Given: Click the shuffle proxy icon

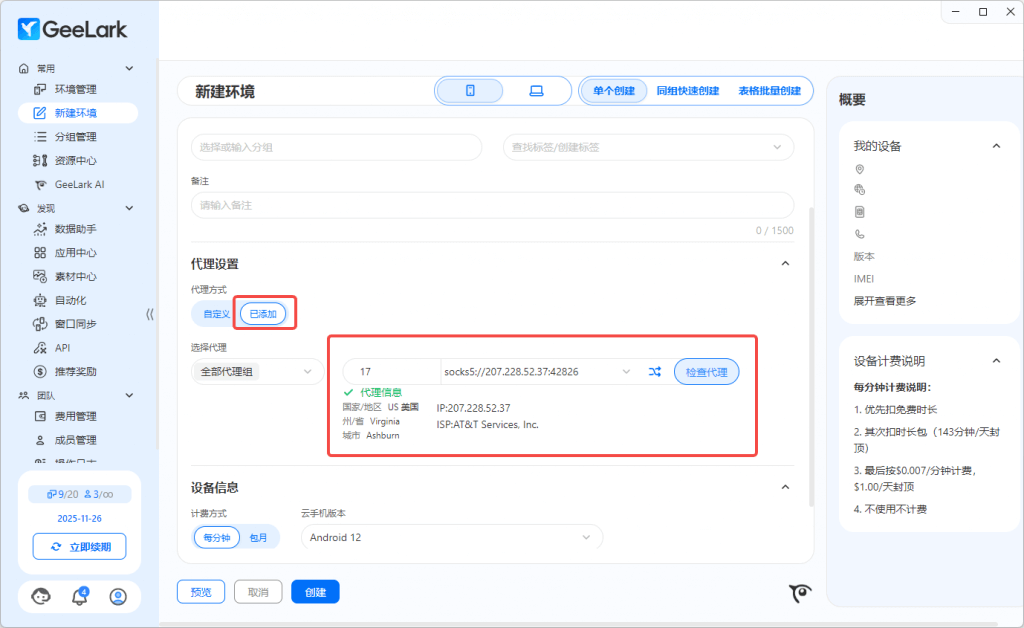Looking at the screenshot, I should pos(654,372).
